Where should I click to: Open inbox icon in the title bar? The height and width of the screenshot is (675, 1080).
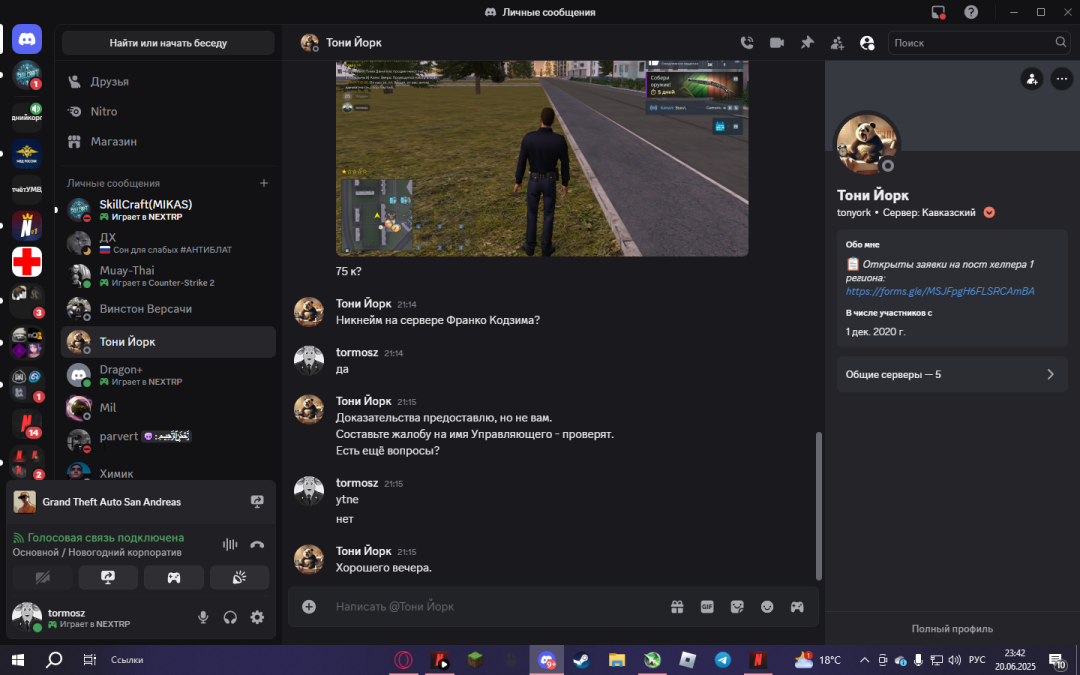(x=938, y=12)
